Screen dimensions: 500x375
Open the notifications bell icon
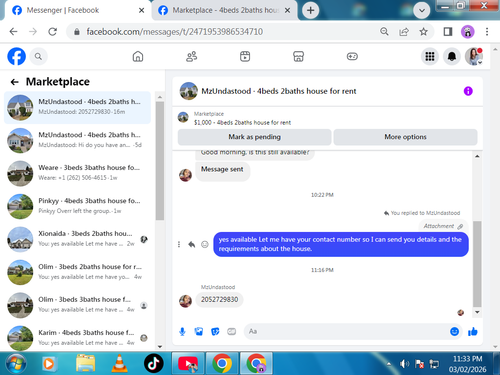click(452, 56)
